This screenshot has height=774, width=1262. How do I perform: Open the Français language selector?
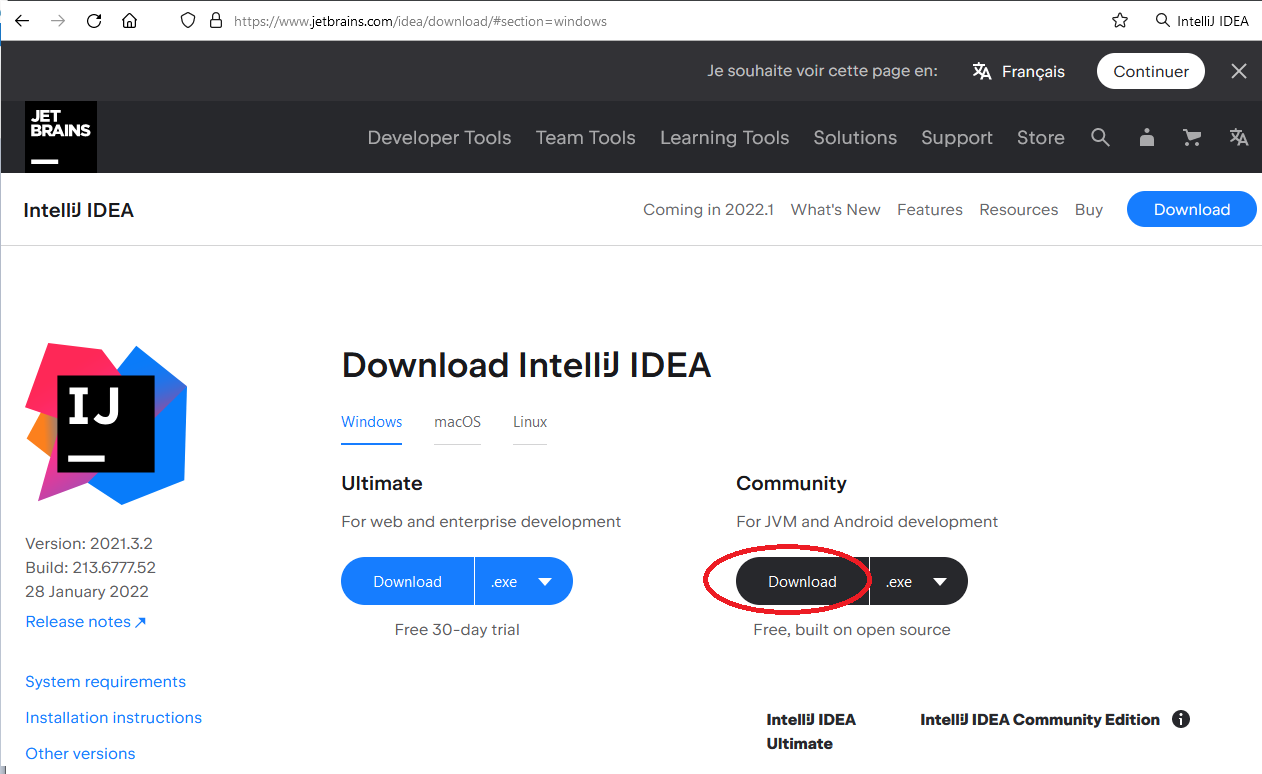pyautogui.click(x=1019, y=71)
